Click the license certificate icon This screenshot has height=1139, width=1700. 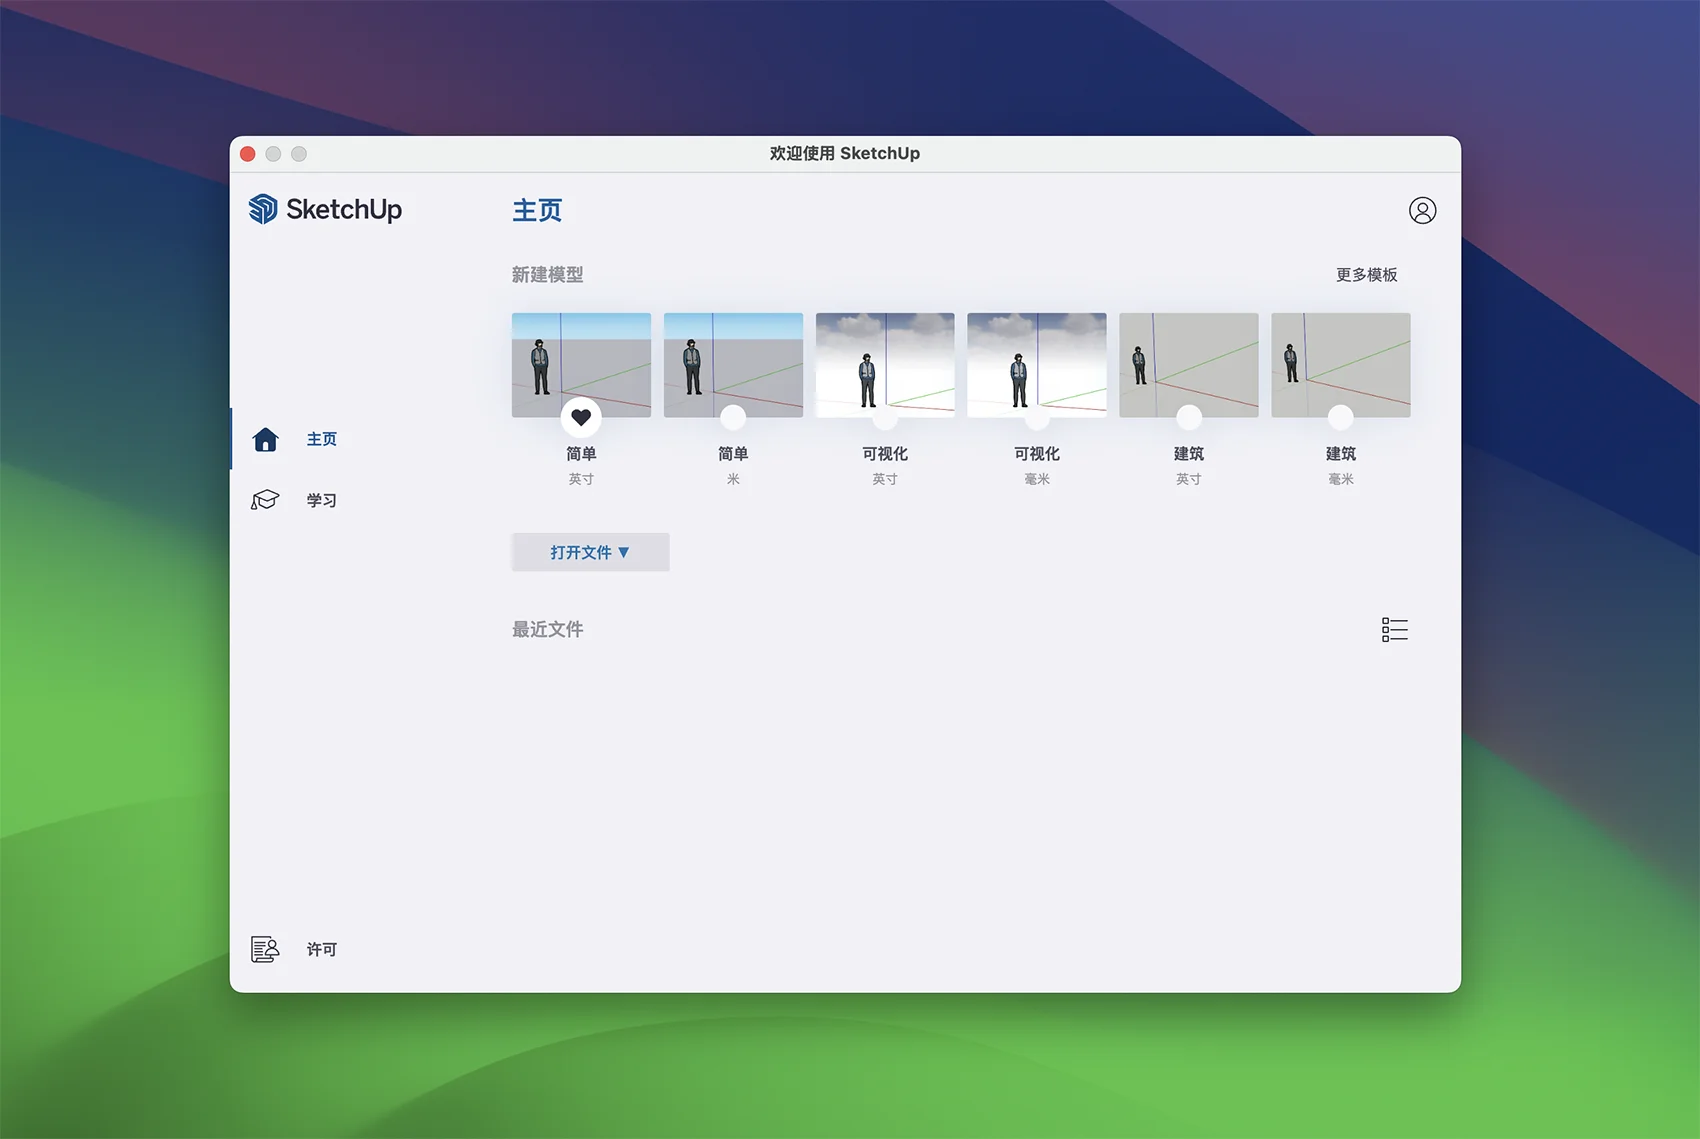click(x=265, y=949)
